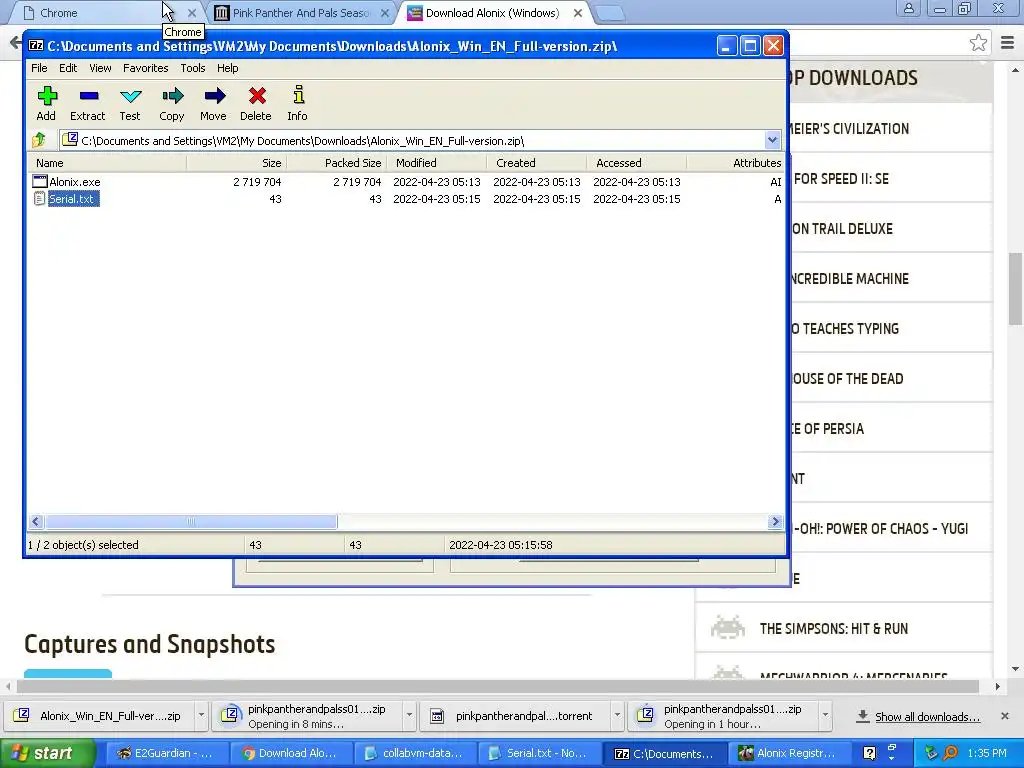Image resolution: width=1024 pixels, height=768 pixels.
Task: Click the Extract toolbar icon
Action: tap(89, 96)
